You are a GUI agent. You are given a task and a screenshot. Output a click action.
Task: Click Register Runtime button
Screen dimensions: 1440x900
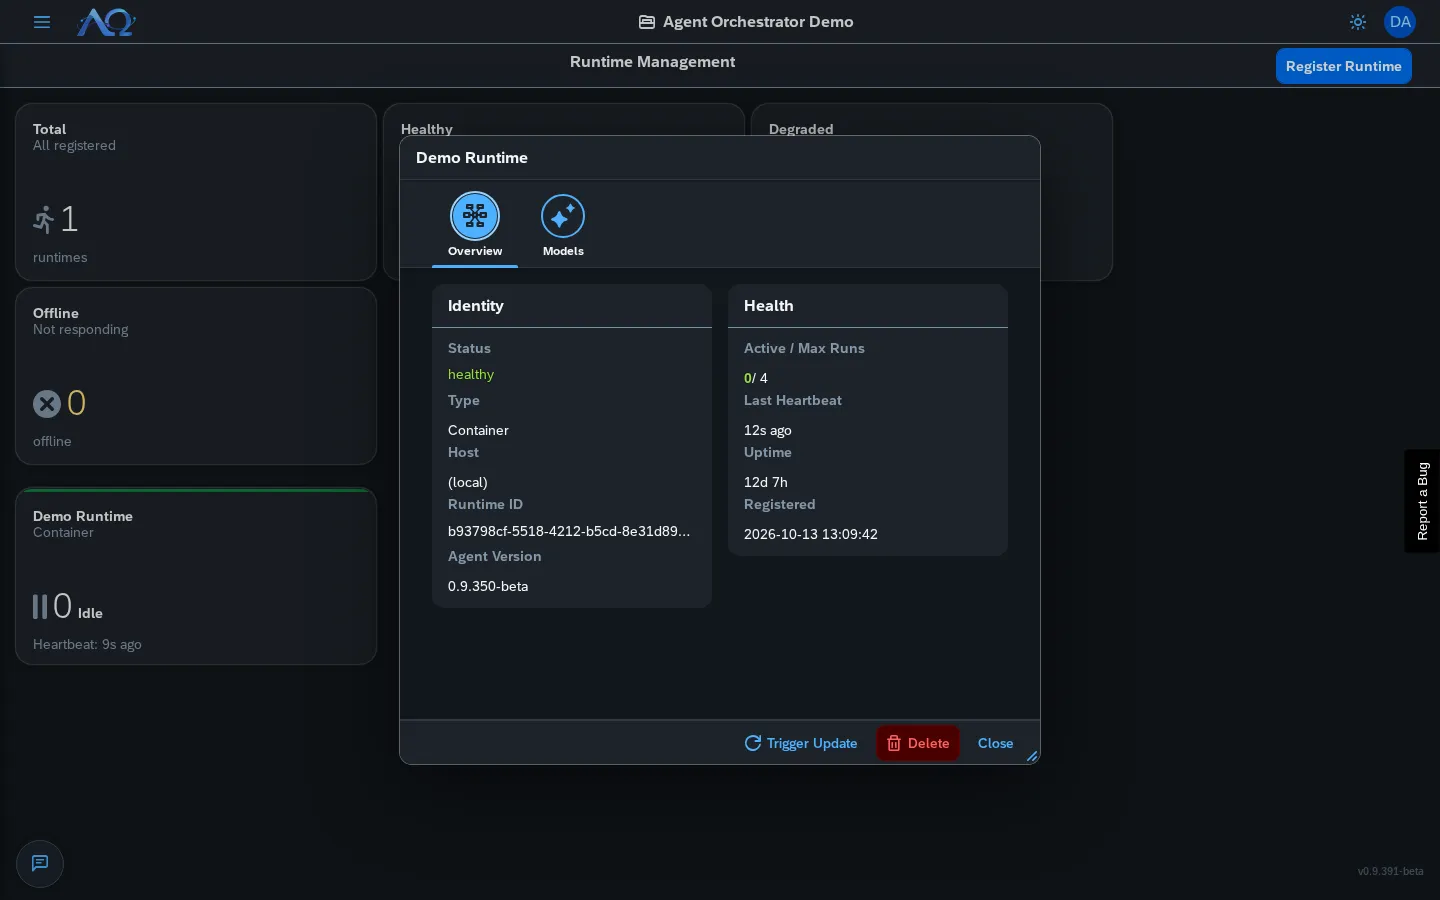pyautogui.click(x=1343, y=66)
